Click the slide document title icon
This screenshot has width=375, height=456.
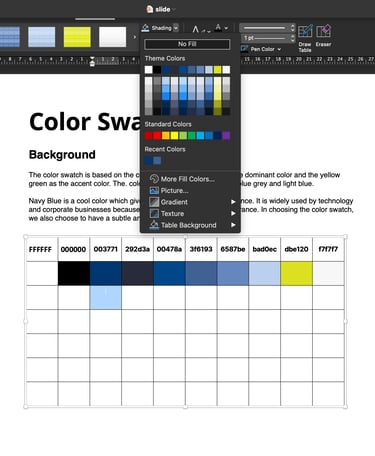point(150,9)
